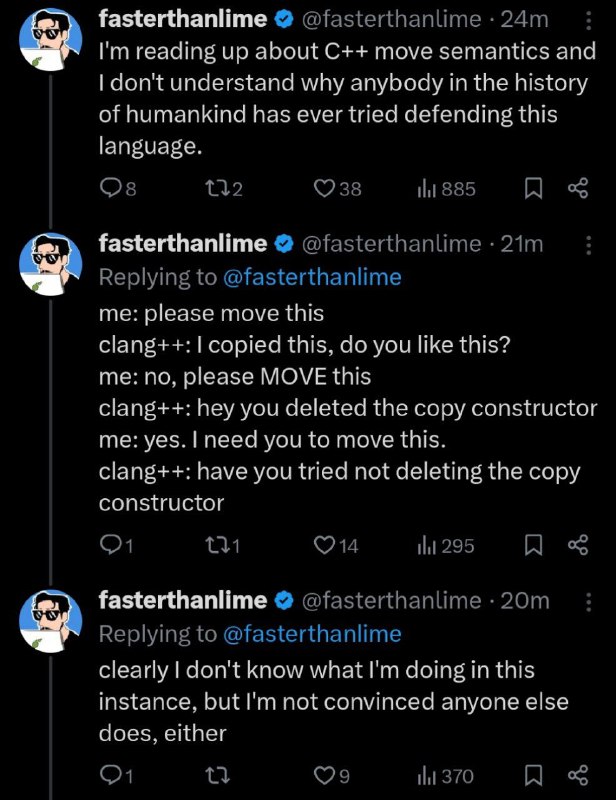
Task: Share the first tweet about move semantics
Action: (578, 189)
